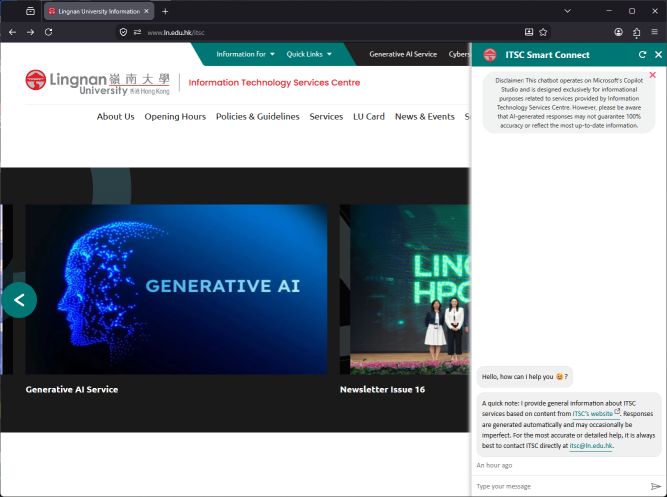
Task: Open the News & Events menu
Action: pos(425,117)
